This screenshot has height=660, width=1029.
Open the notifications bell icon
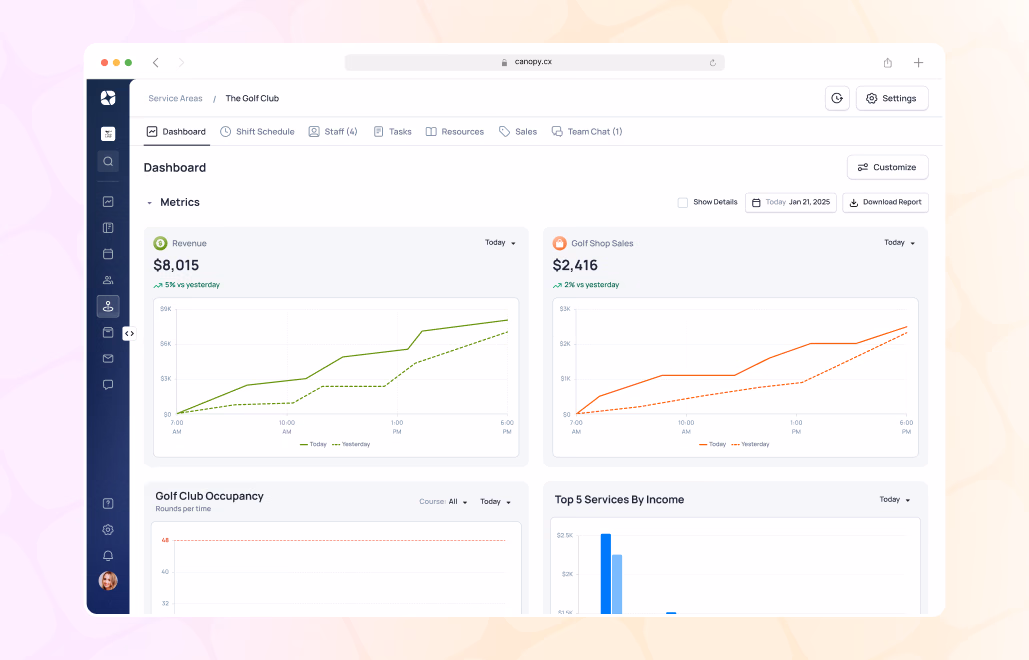108,556
